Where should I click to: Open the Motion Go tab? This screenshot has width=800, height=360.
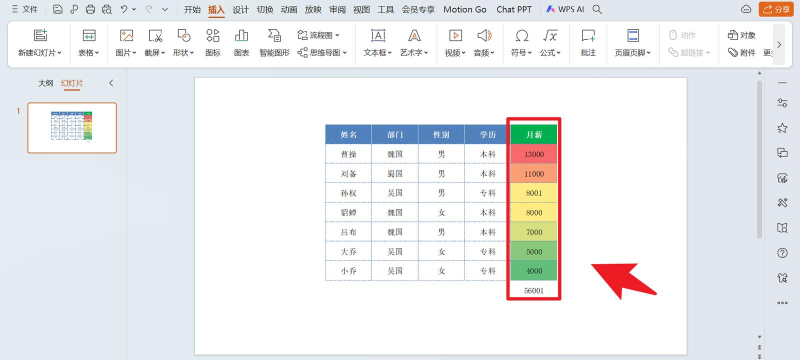pos(465,9)
